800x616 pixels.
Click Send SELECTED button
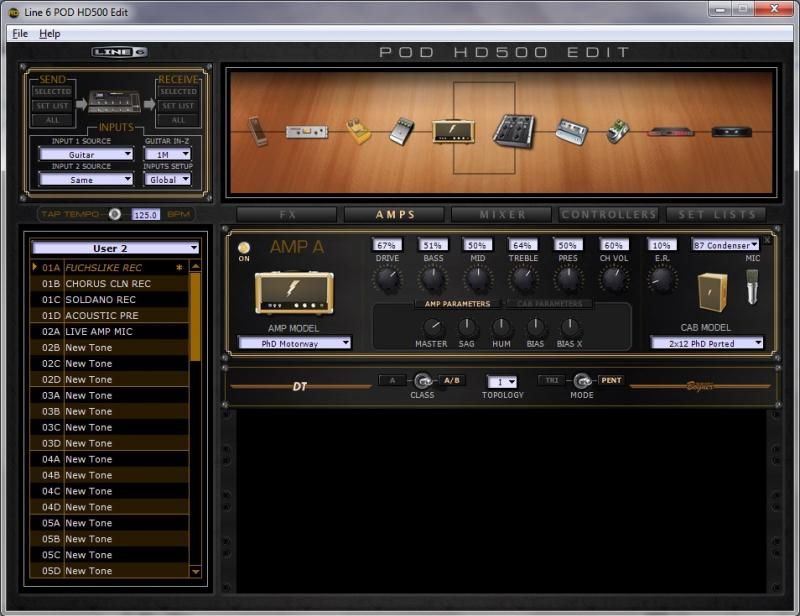point(53,91)
